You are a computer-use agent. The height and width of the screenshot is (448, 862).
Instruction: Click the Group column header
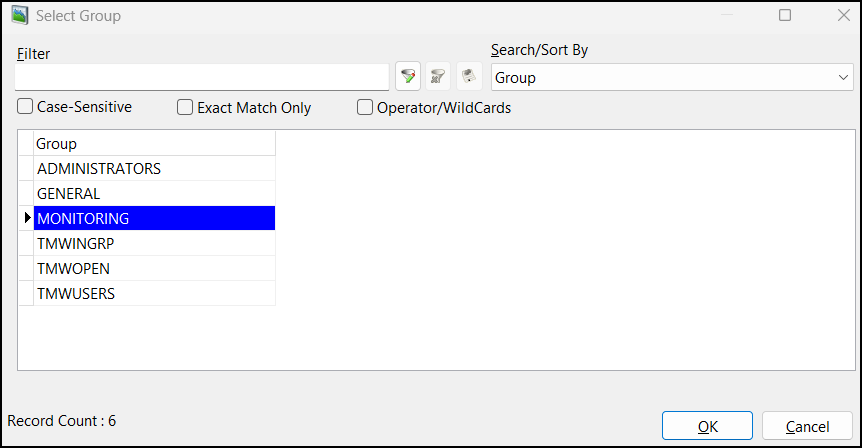154,144
